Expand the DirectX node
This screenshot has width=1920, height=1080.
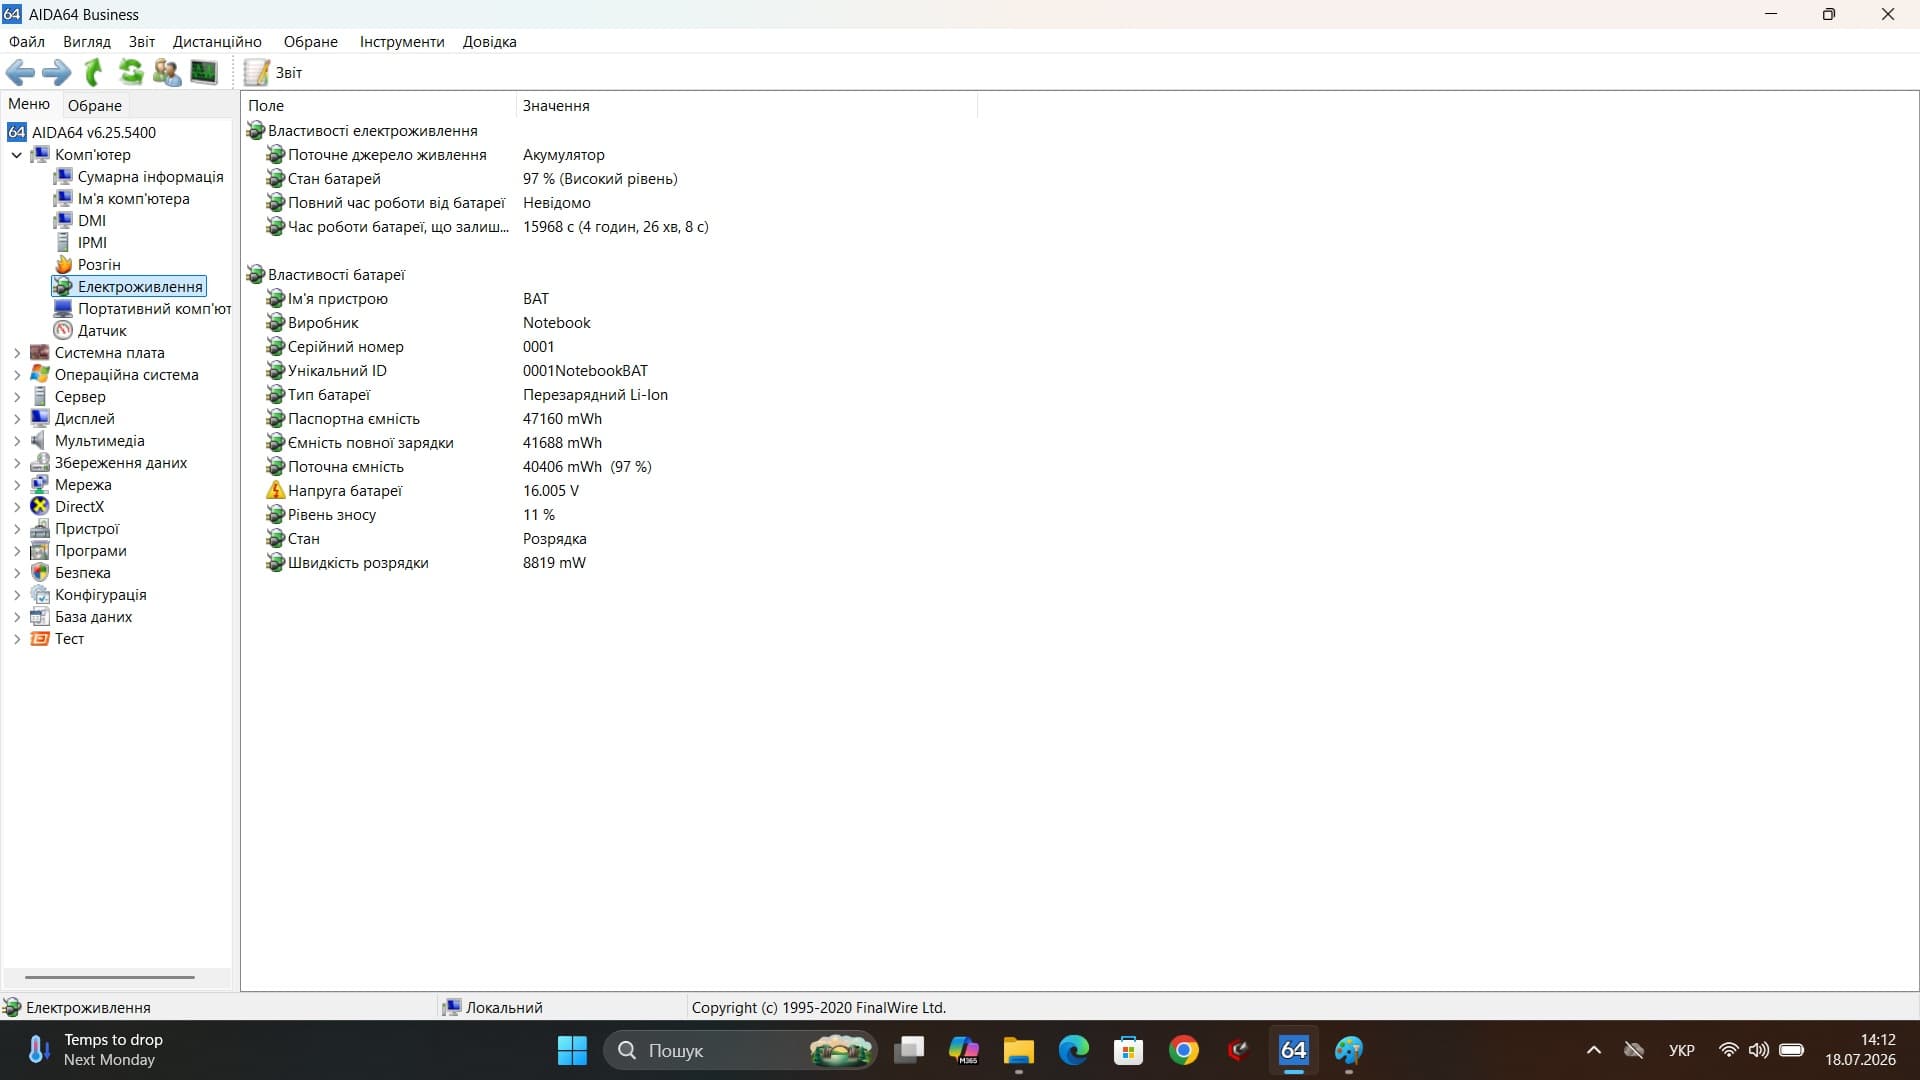pyautogui.click(x=16, y=507)
